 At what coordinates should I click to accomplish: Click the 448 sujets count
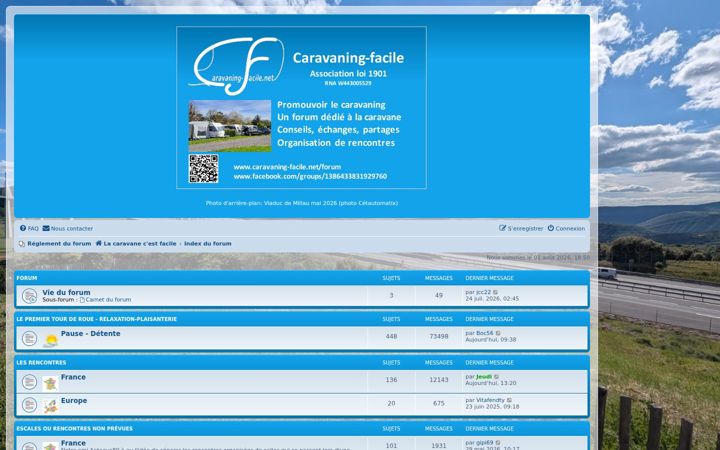(391, 337)
